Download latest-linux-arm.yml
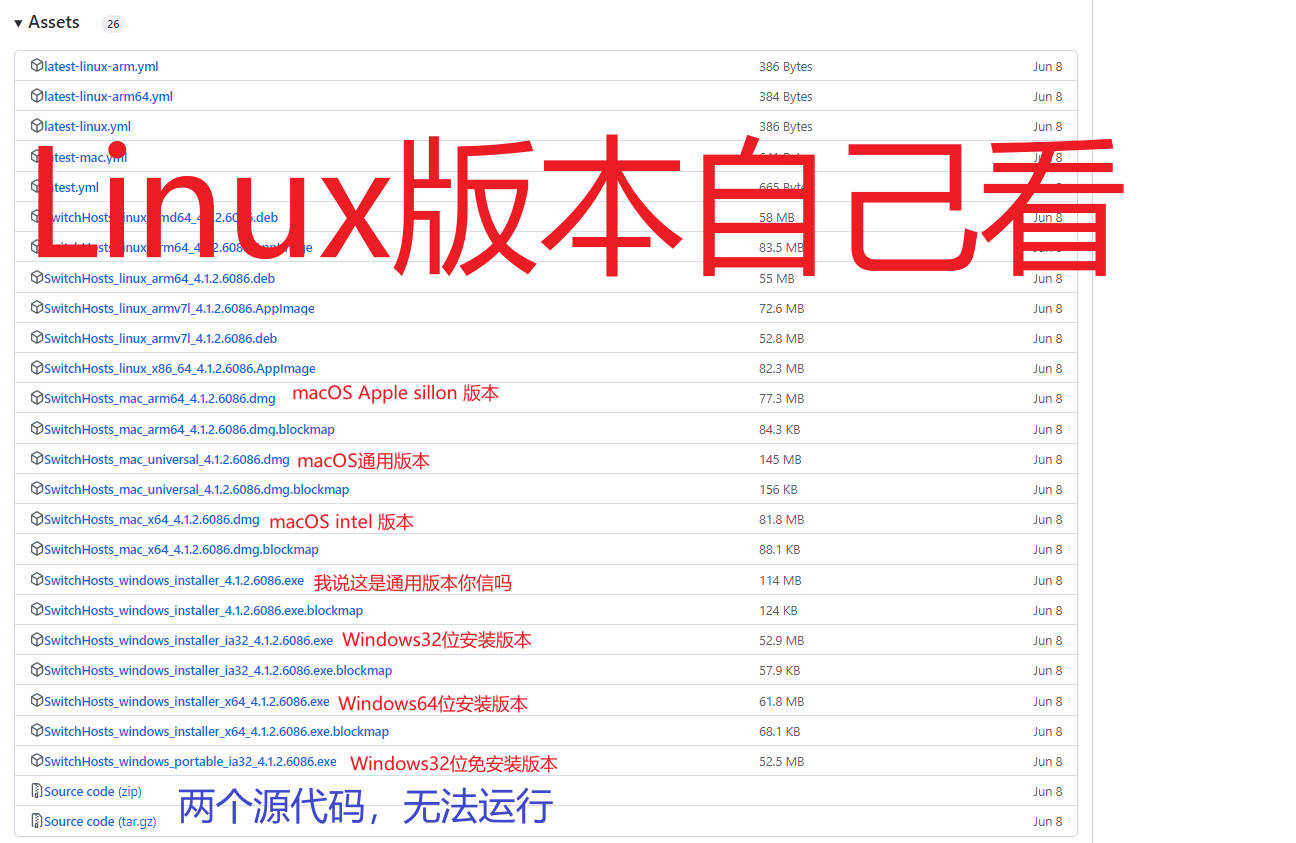The height and width of the screenshot is (843, 1296). tap(101, 67)
